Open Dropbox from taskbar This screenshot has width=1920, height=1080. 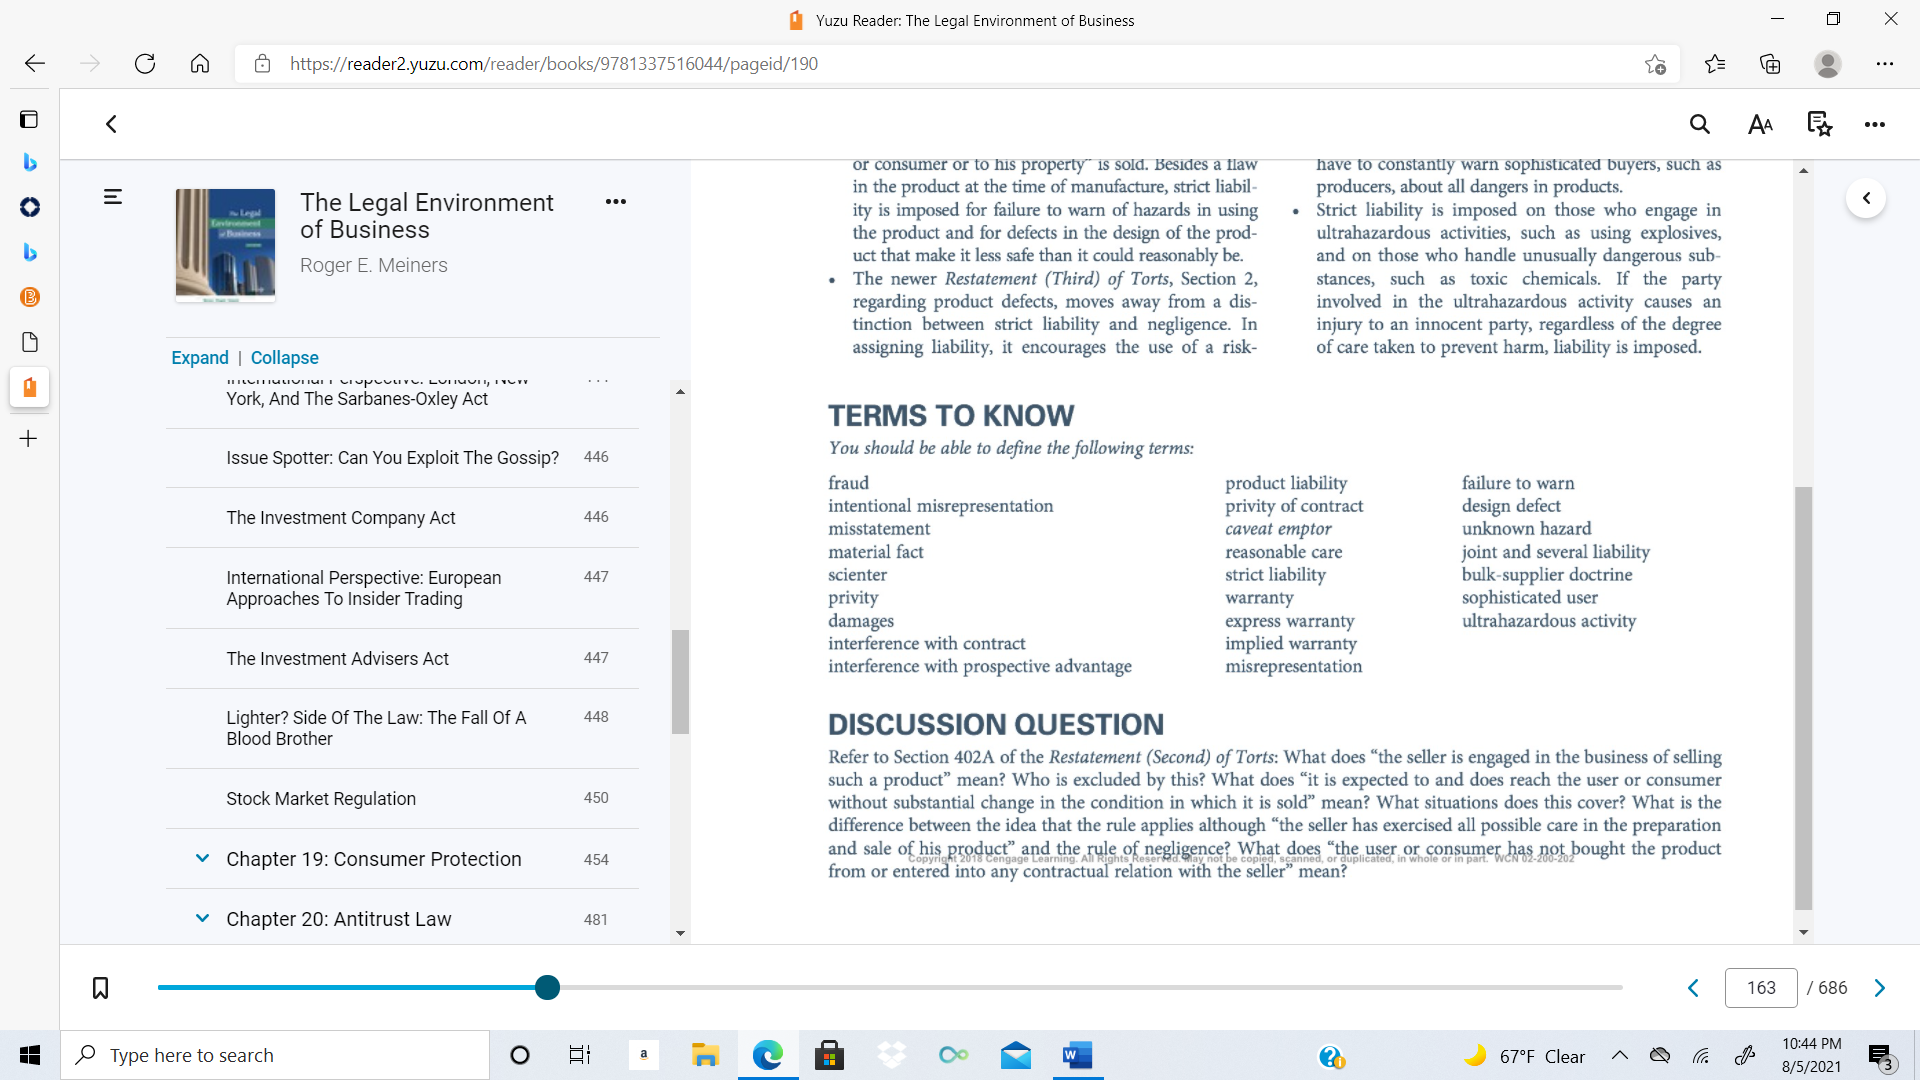(x=891, y=1055)
